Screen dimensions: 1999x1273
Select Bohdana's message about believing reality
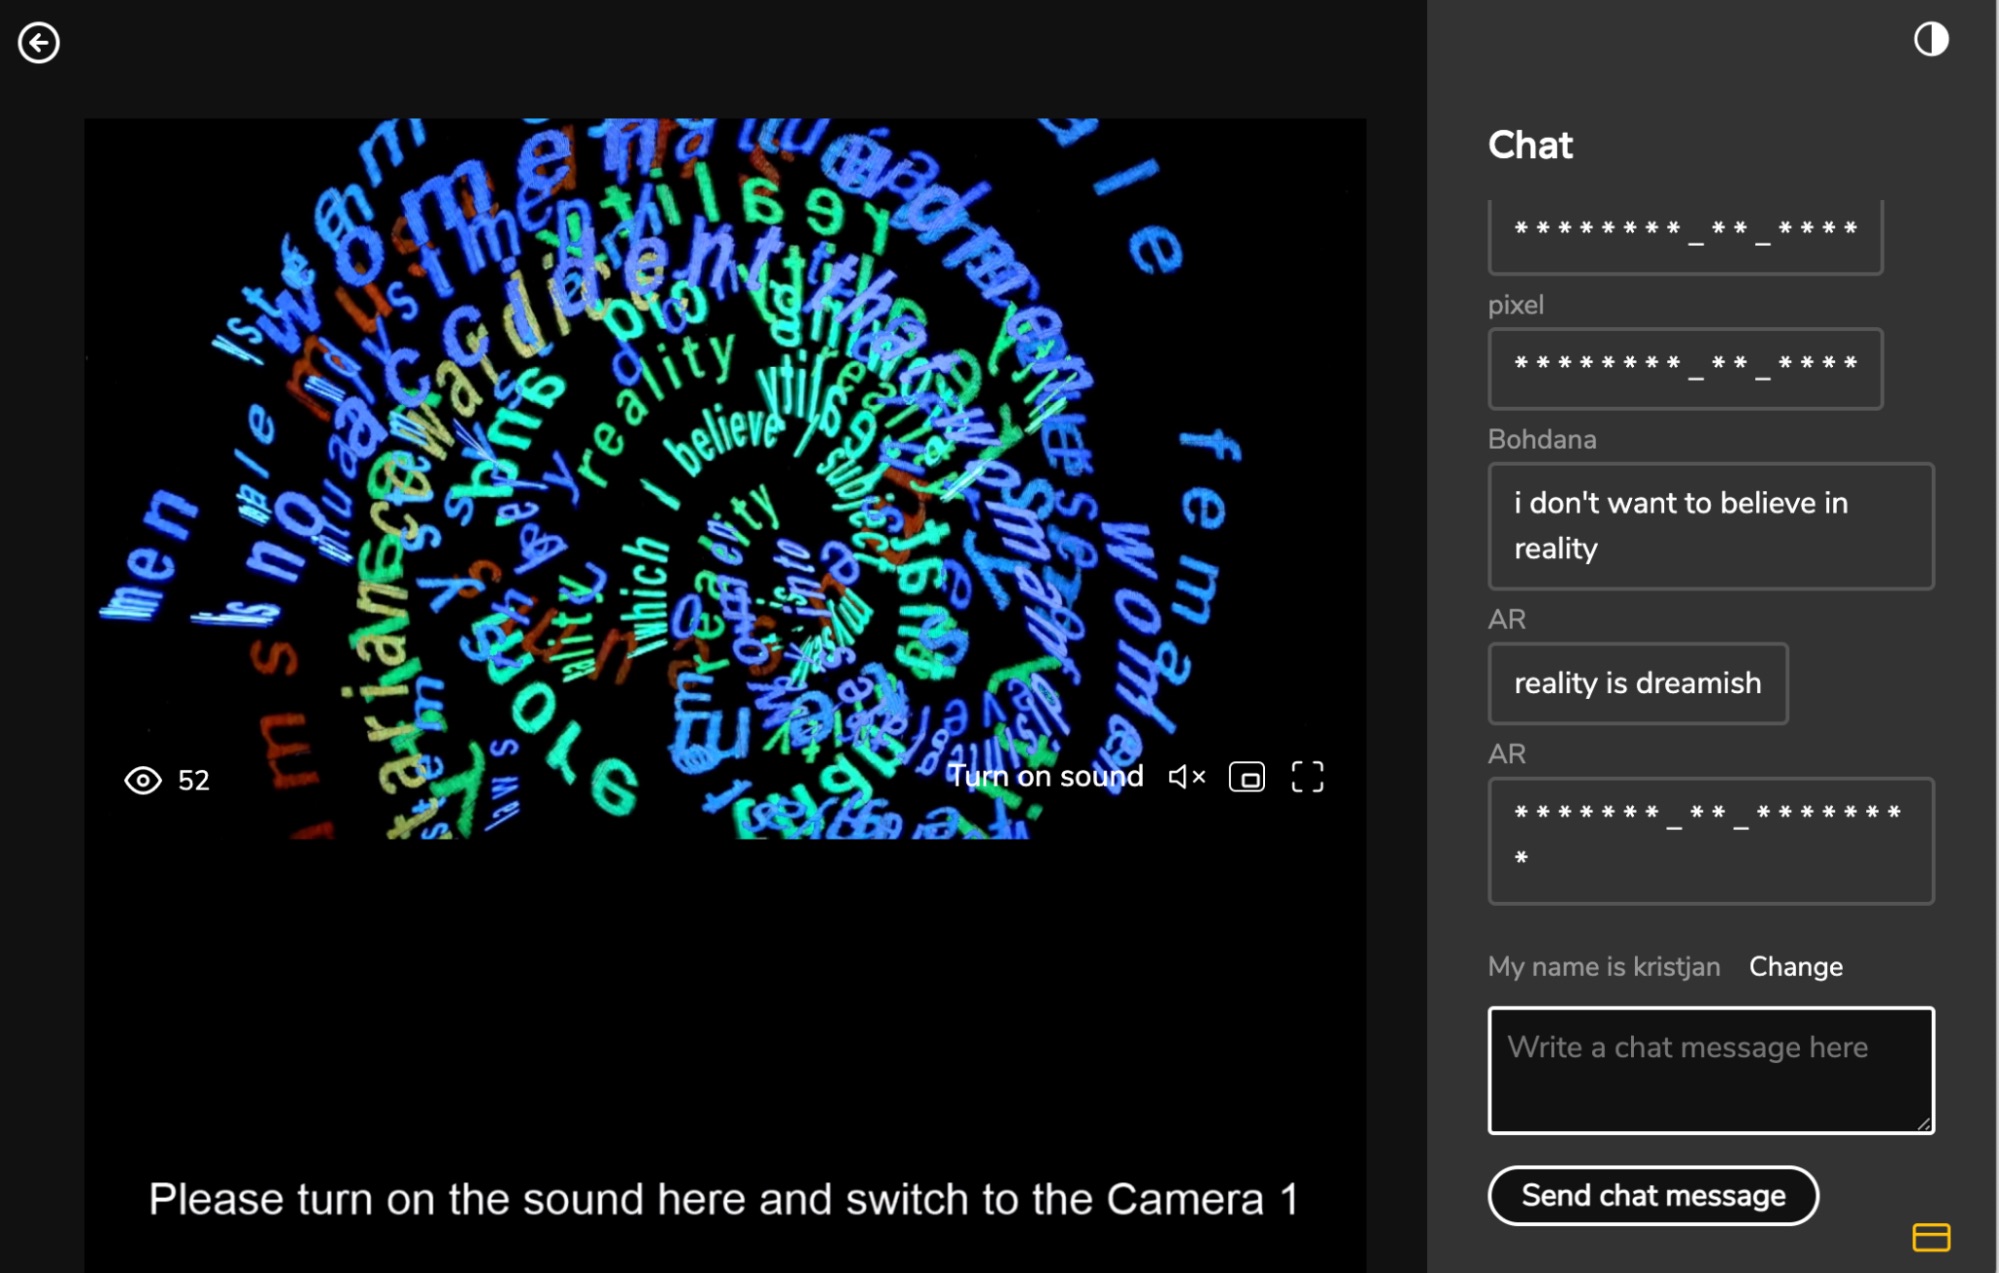tap(1710, 526)
